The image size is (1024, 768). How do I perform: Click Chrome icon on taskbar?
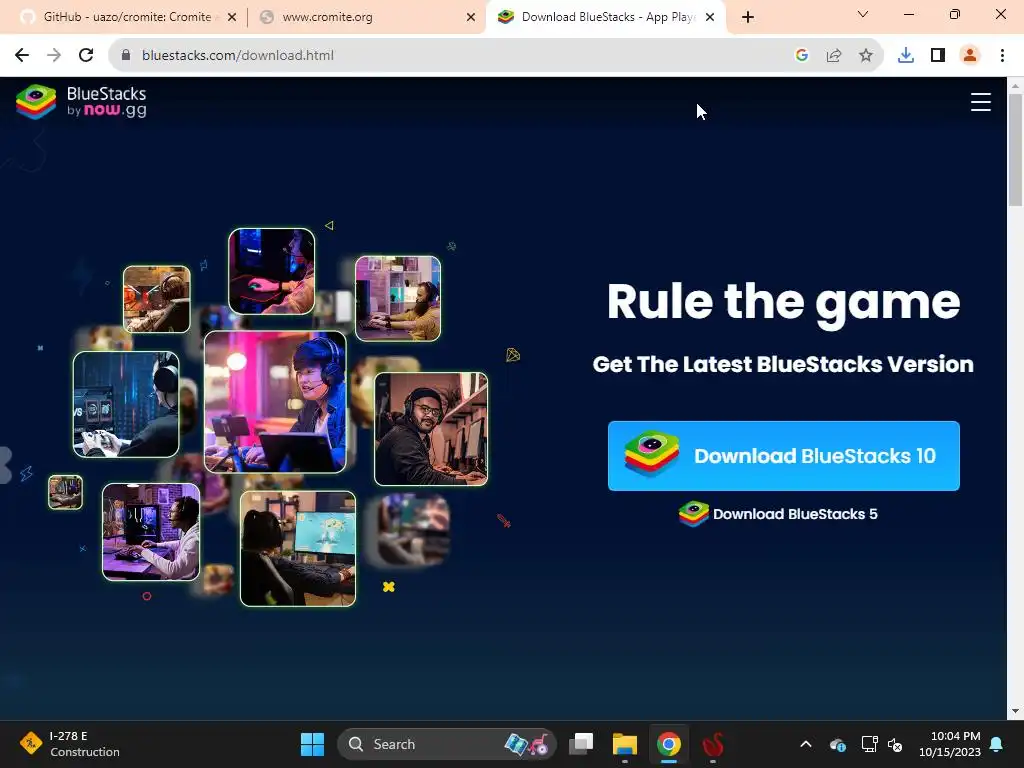click(x=669, y=744)
